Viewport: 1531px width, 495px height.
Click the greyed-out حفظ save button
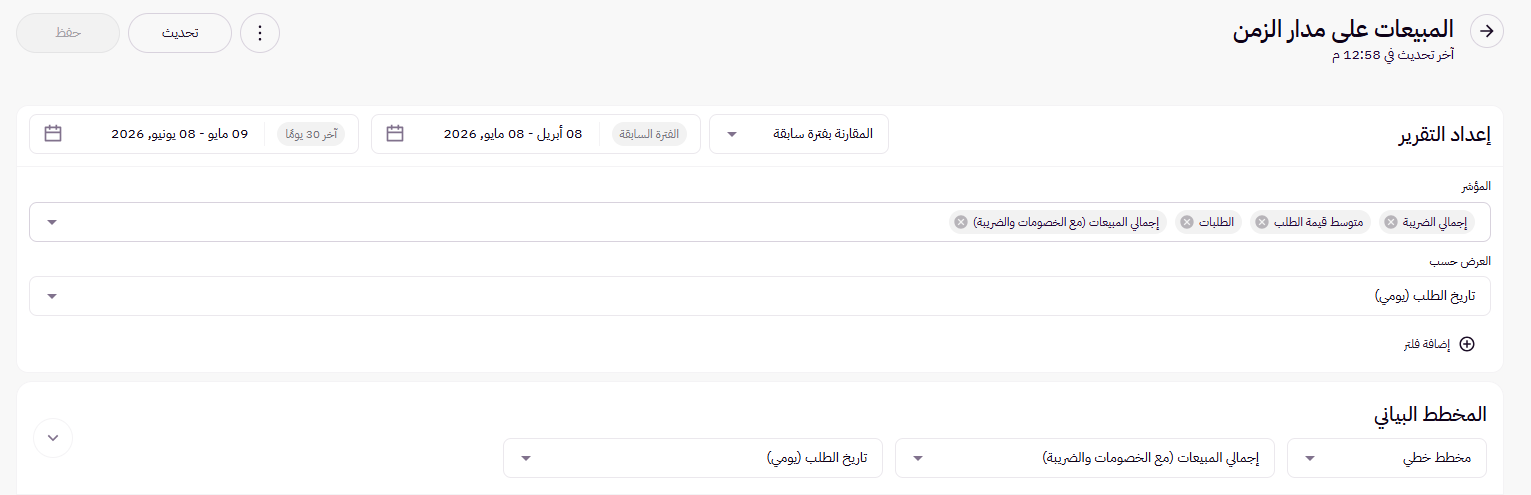click(68, 33)
